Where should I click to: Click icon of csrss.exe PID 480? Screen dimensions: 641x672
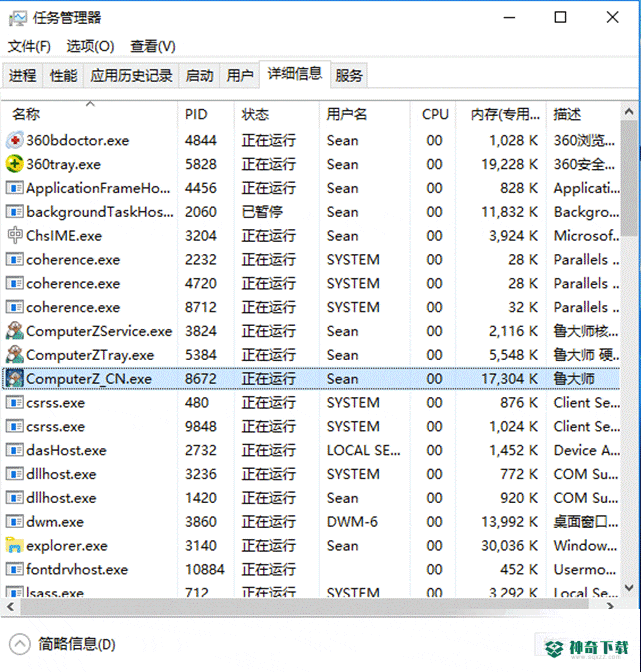[x=15, y=402]
